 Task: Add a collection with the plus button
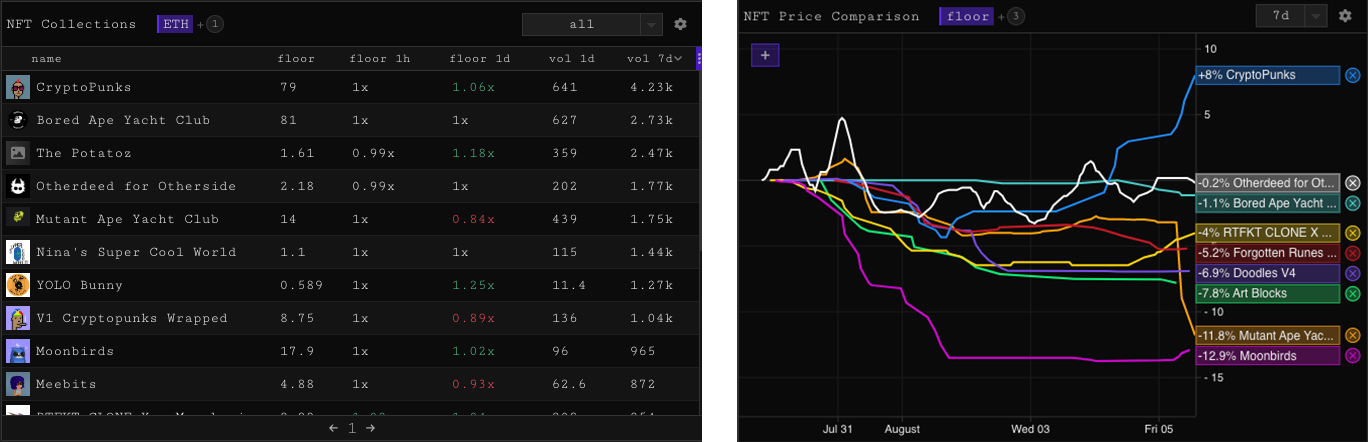(765, 55)
